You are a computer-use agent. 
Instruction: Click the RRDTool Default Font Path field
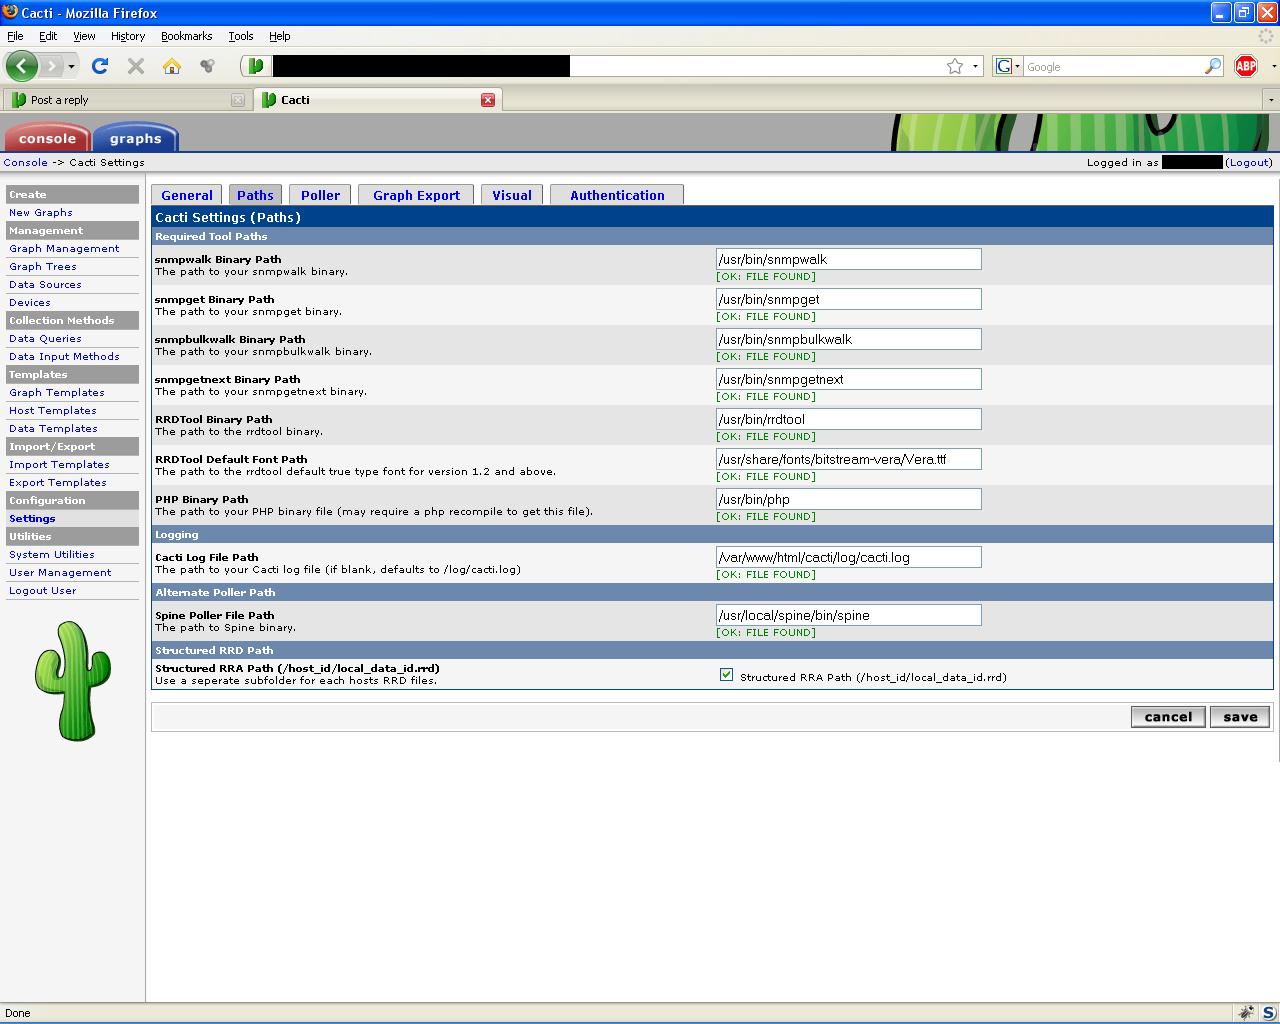pos(849,459)
